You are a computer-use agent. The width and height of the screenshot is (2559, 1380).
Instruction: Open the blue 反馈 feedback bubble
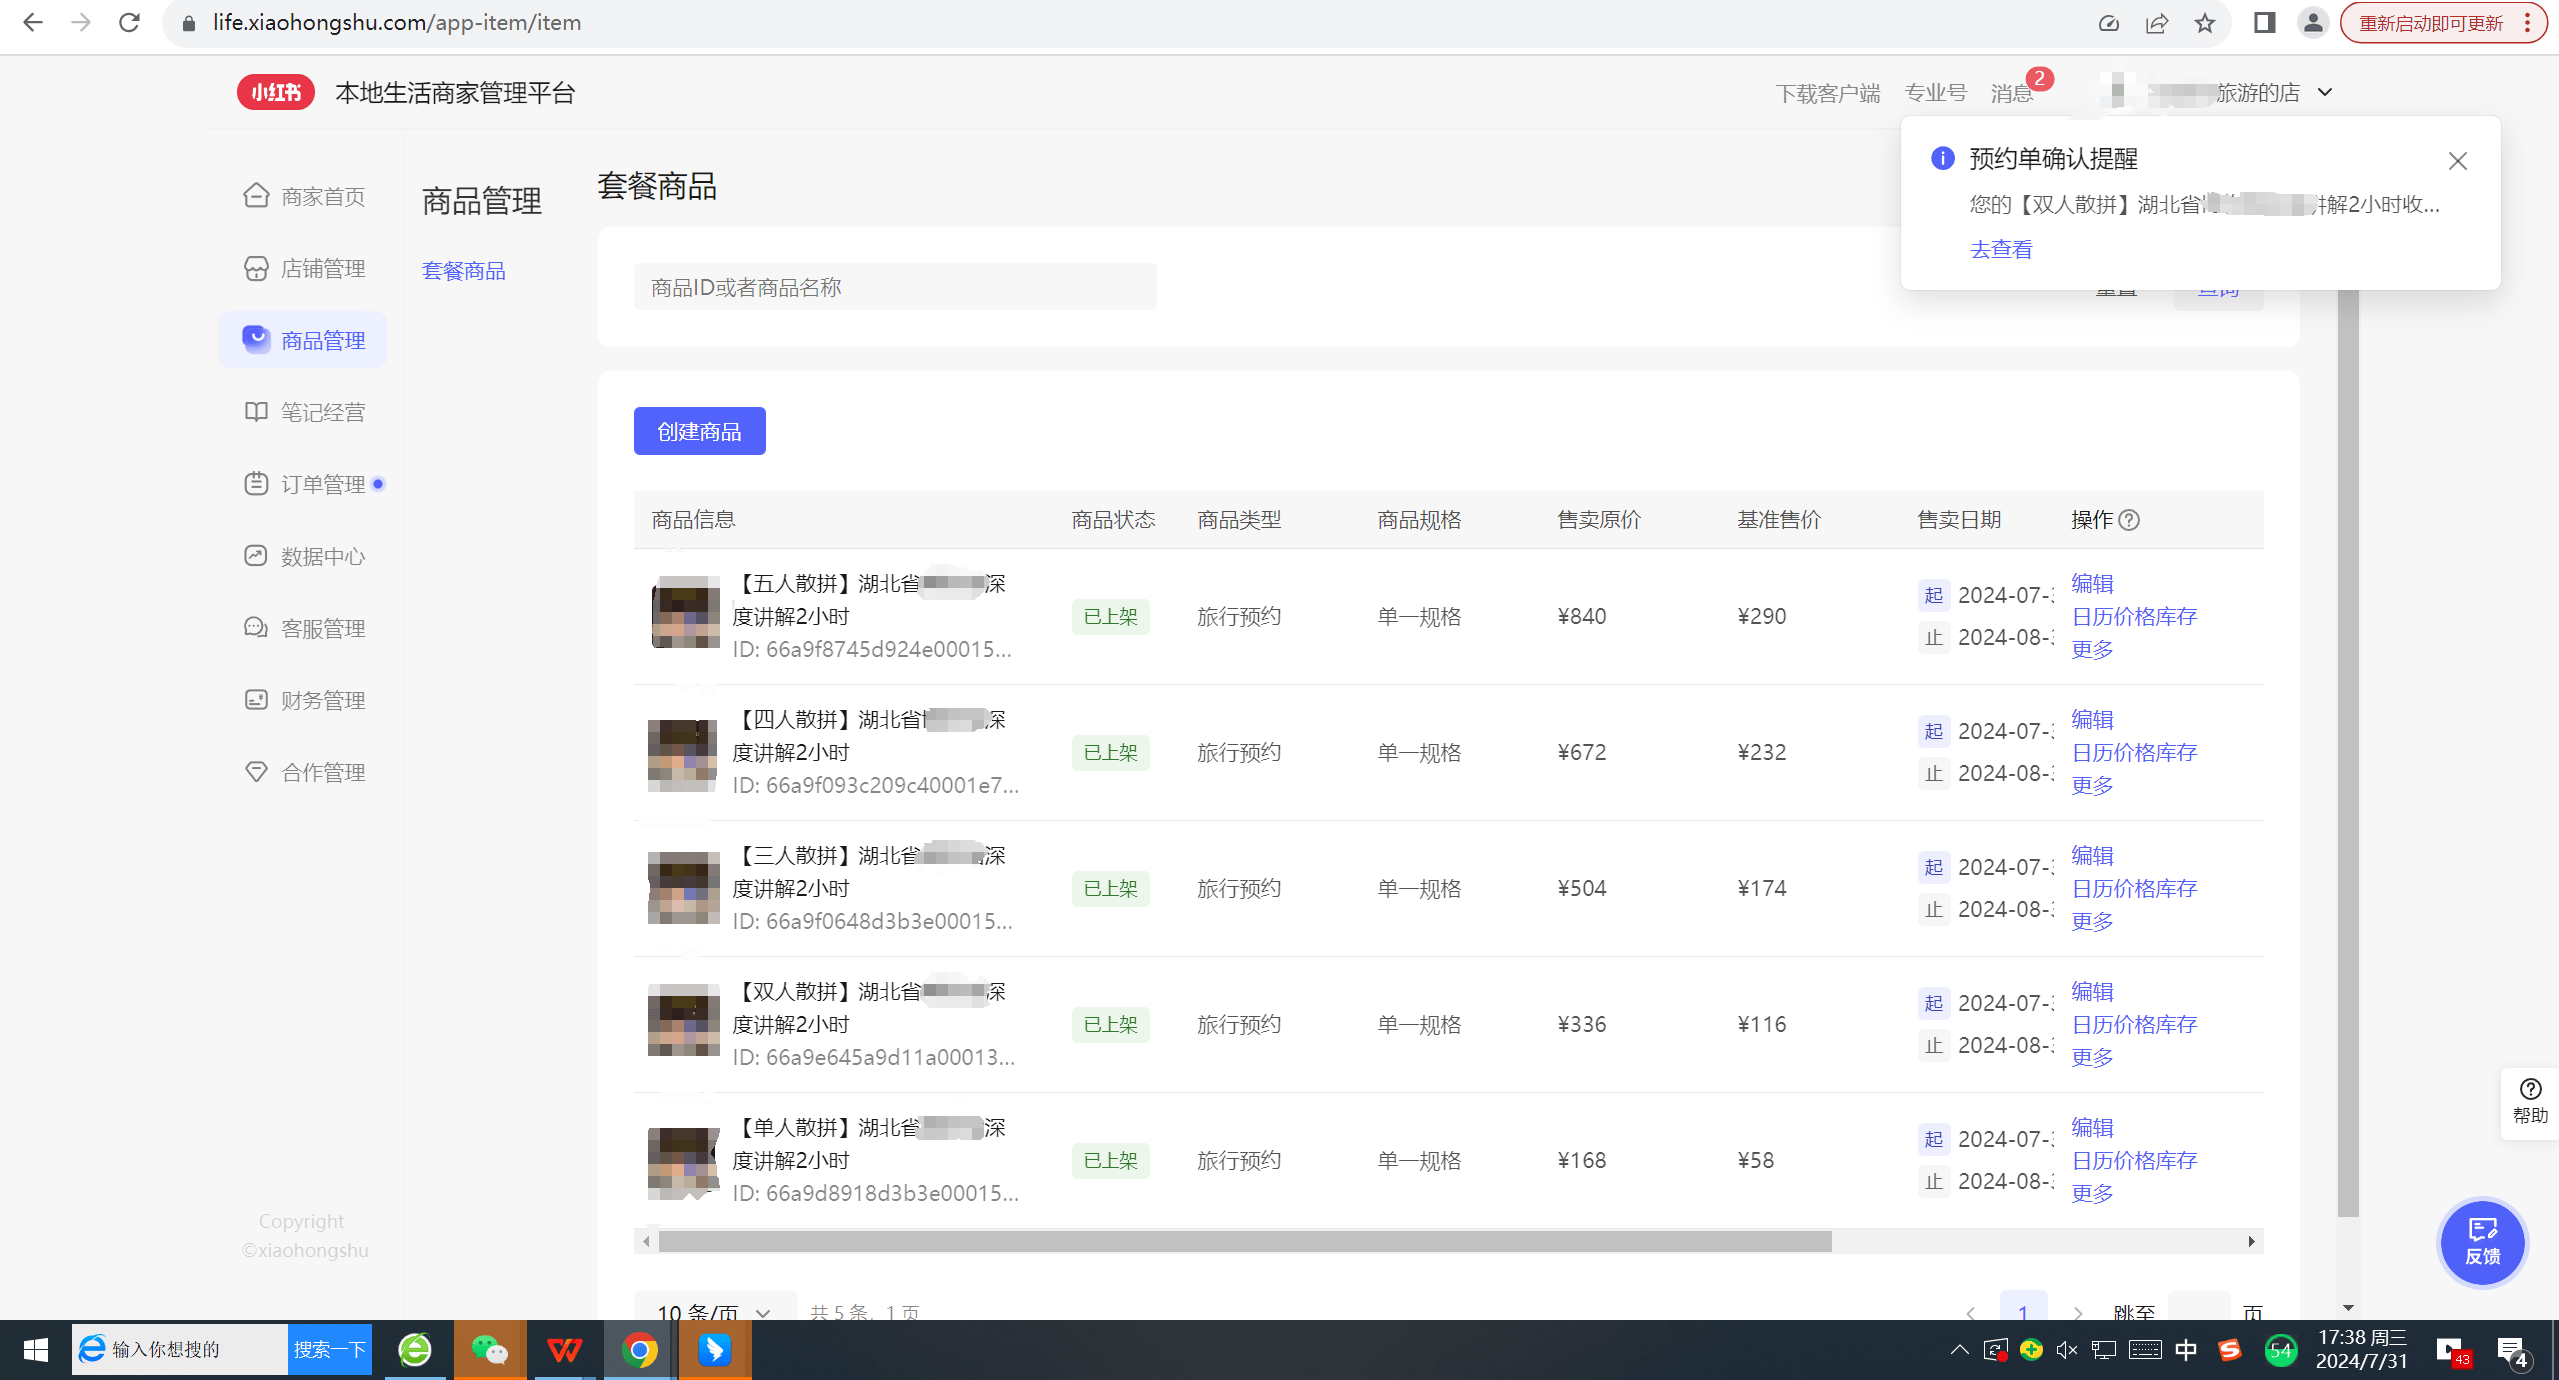point(2482,1242)
